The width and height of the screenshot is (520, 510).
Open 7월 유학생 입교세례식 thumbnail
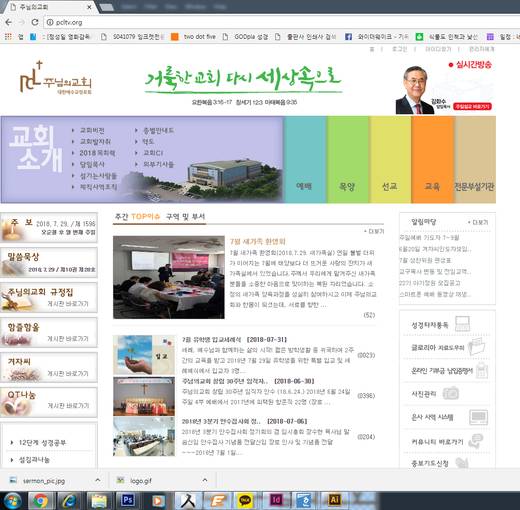tap(144, 355)
